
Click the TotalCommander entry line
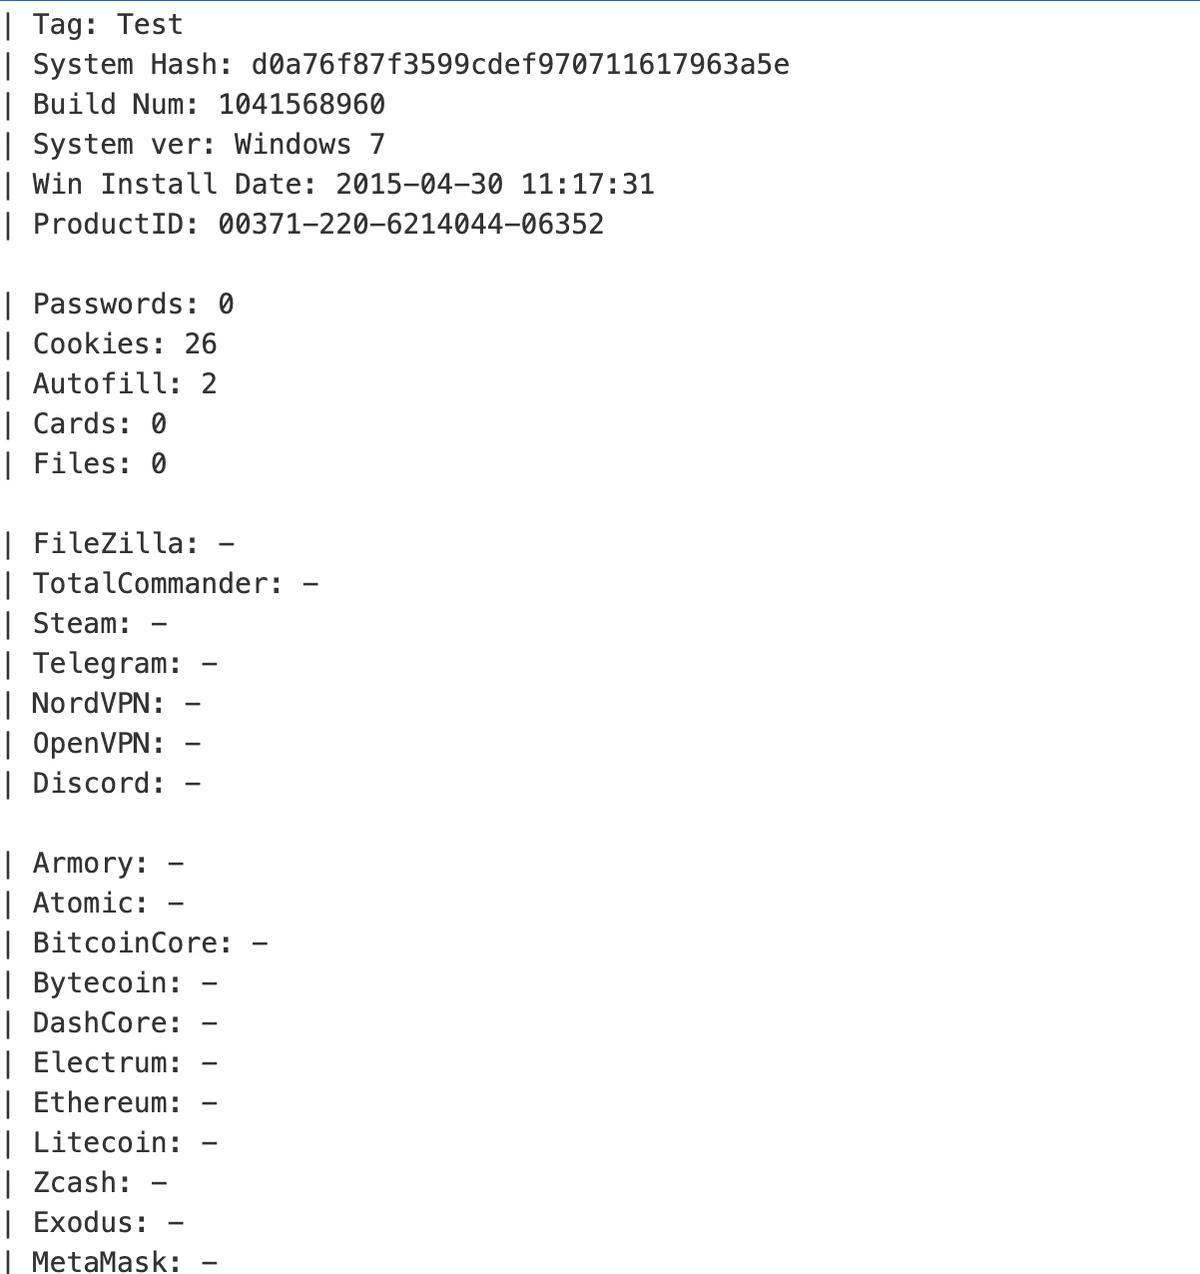point(175,584)
